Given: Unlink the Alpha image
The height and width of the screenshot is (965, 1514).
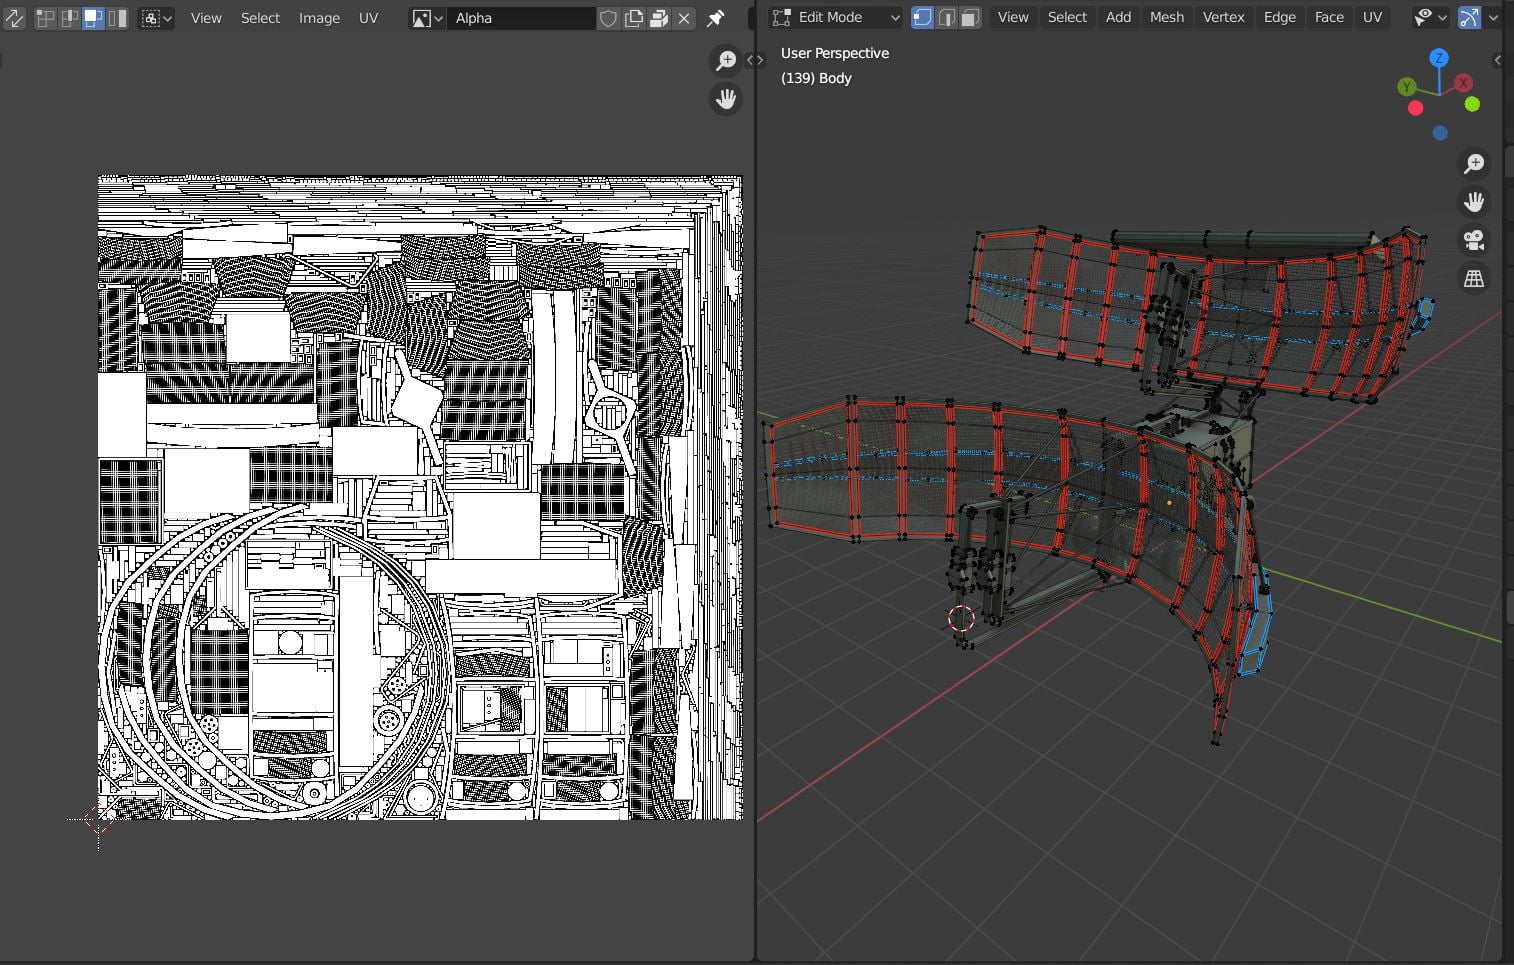Looking at the screenshot, I should pos(684,18).
